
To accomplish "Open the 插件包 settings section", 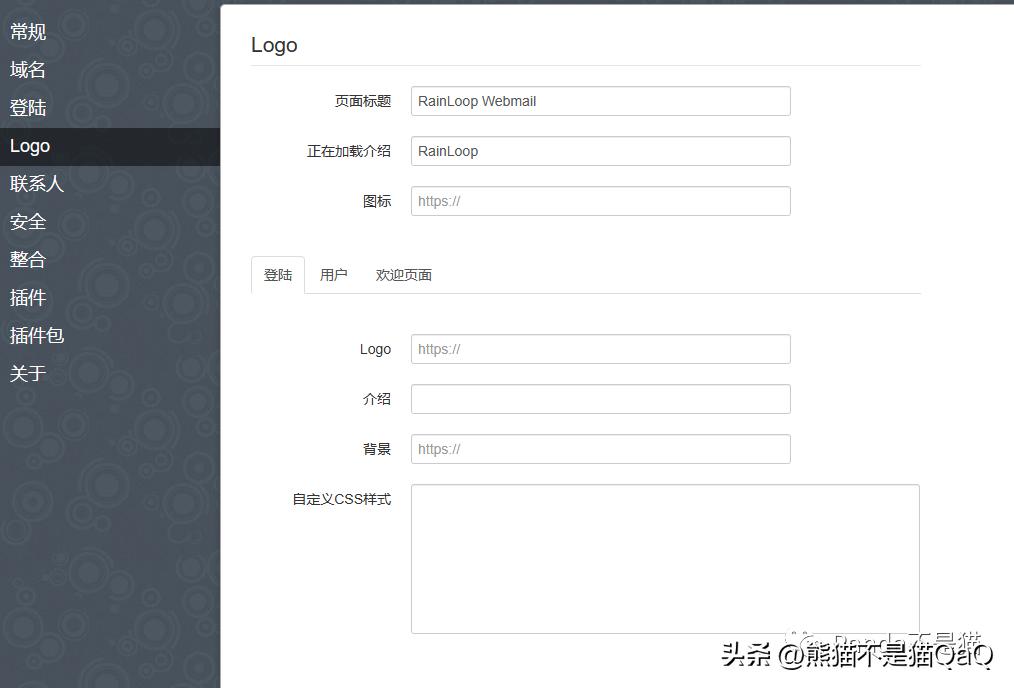I will point(36,335).
